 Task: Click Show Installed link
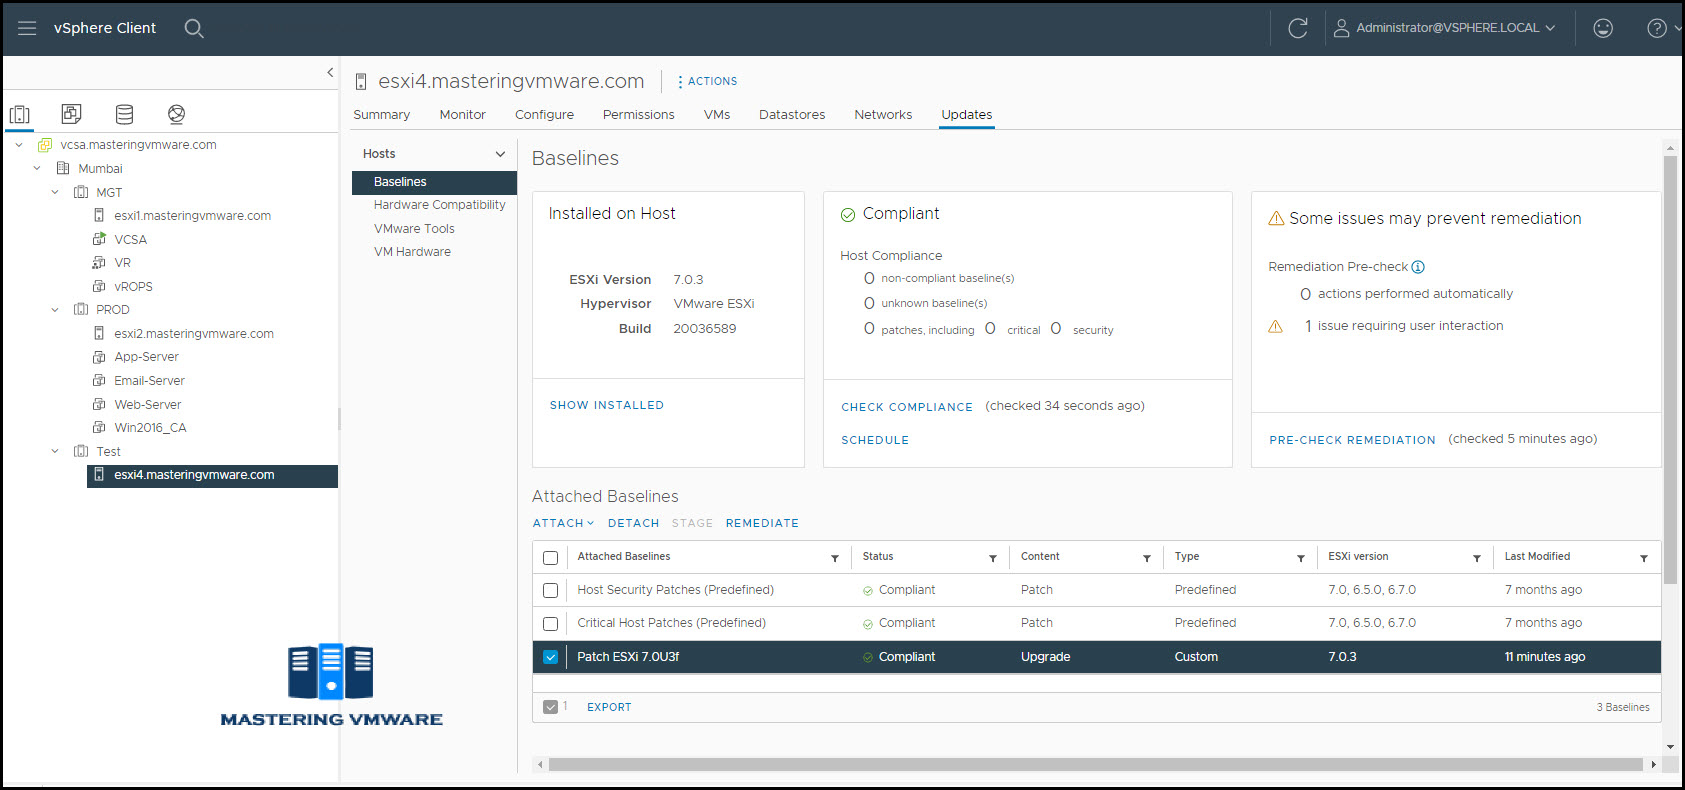(607, 405)
